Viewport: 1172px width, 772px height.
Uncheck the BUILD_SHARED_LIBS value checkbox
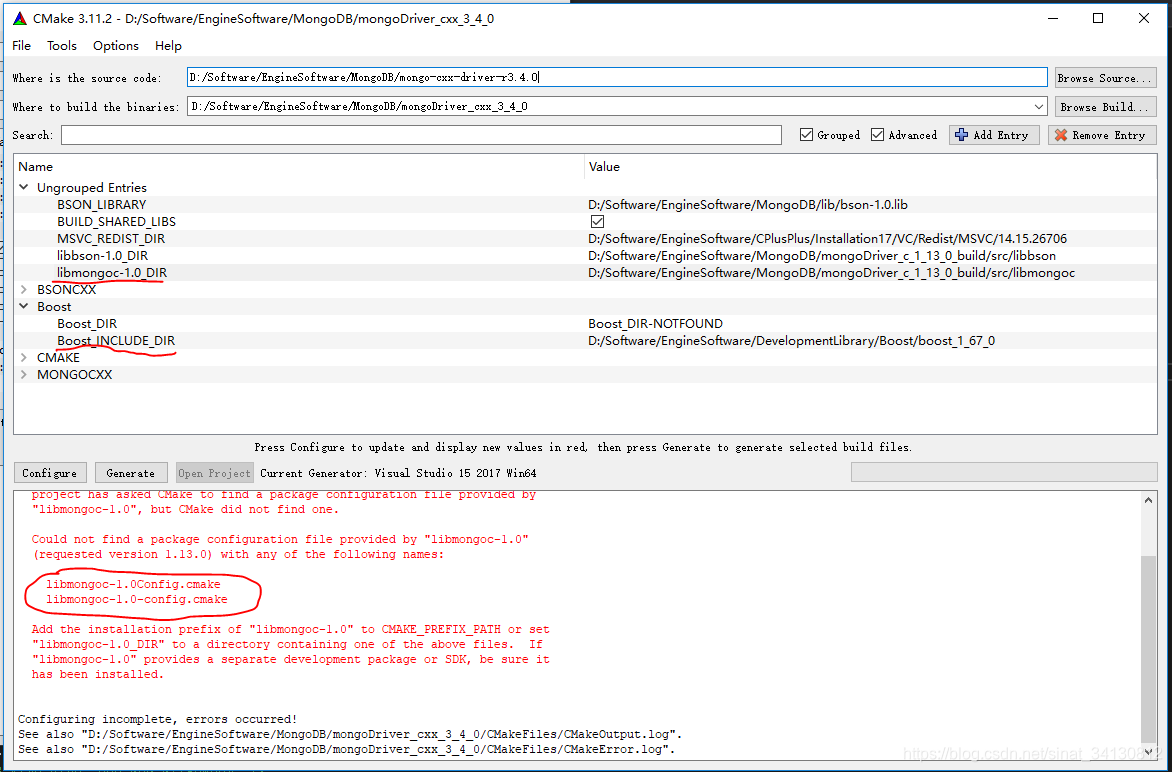click(597, 222)
